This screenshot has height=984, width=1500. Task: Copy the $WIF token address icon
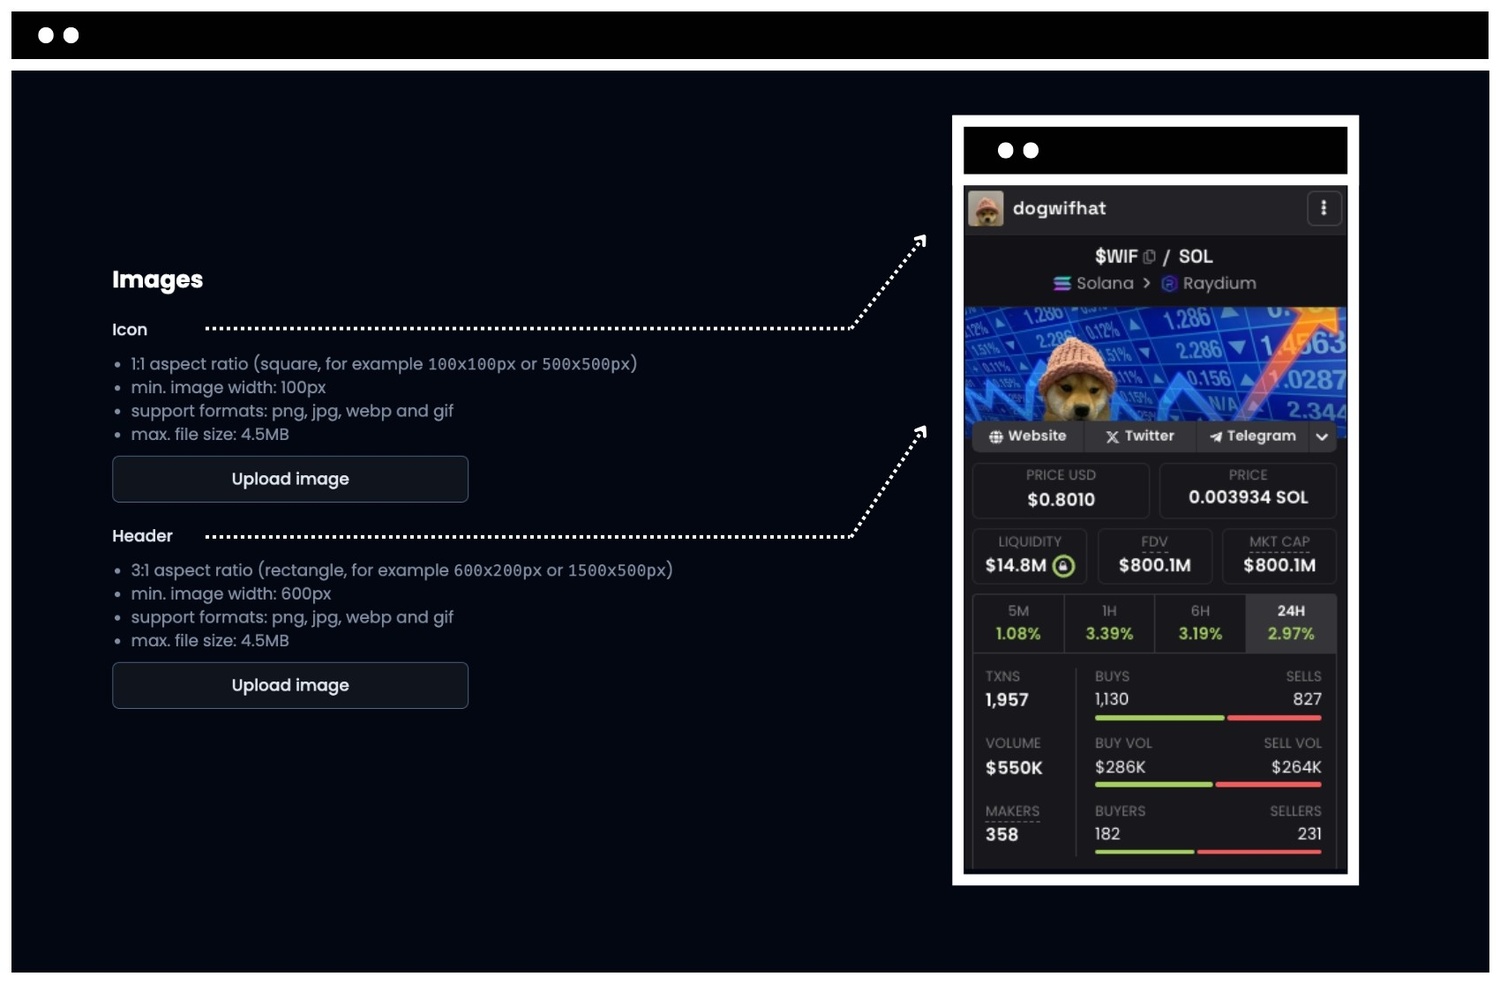pos(1149,257)
